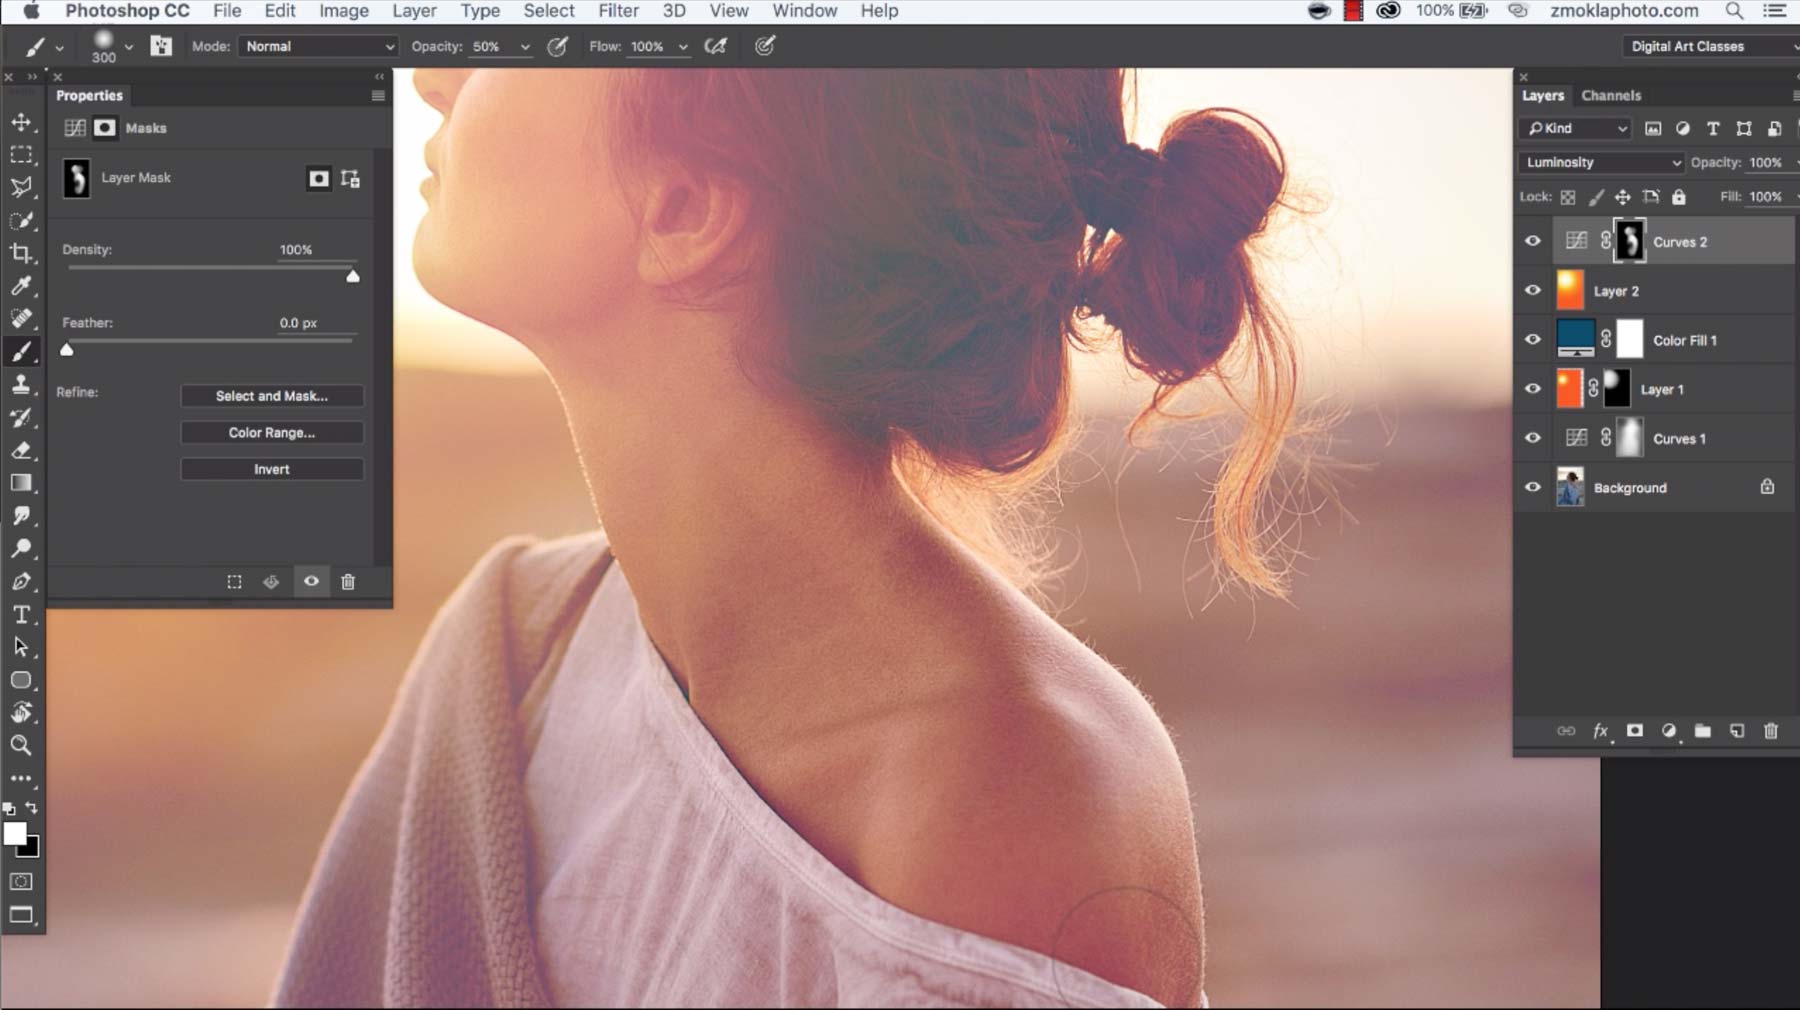The image size is (1800, 1010).
Task: Open the Properties panel flyout menu
Action: [x=378, y=96]
